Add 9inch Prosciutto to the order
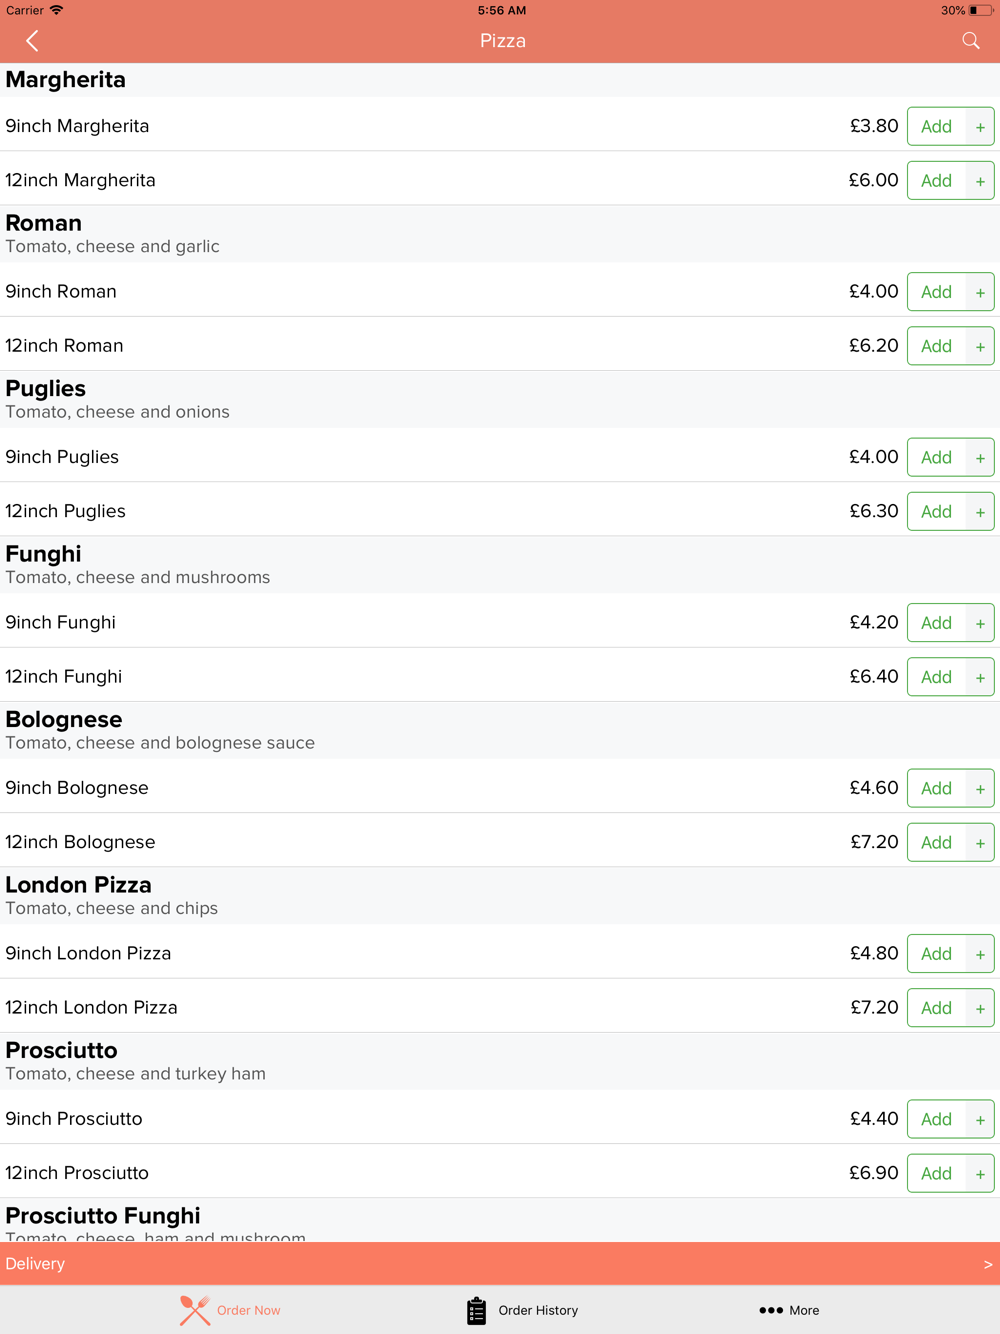The width and height of the screenshot is (1000, 1334). pyautogui.click(x=937, y=1120)
